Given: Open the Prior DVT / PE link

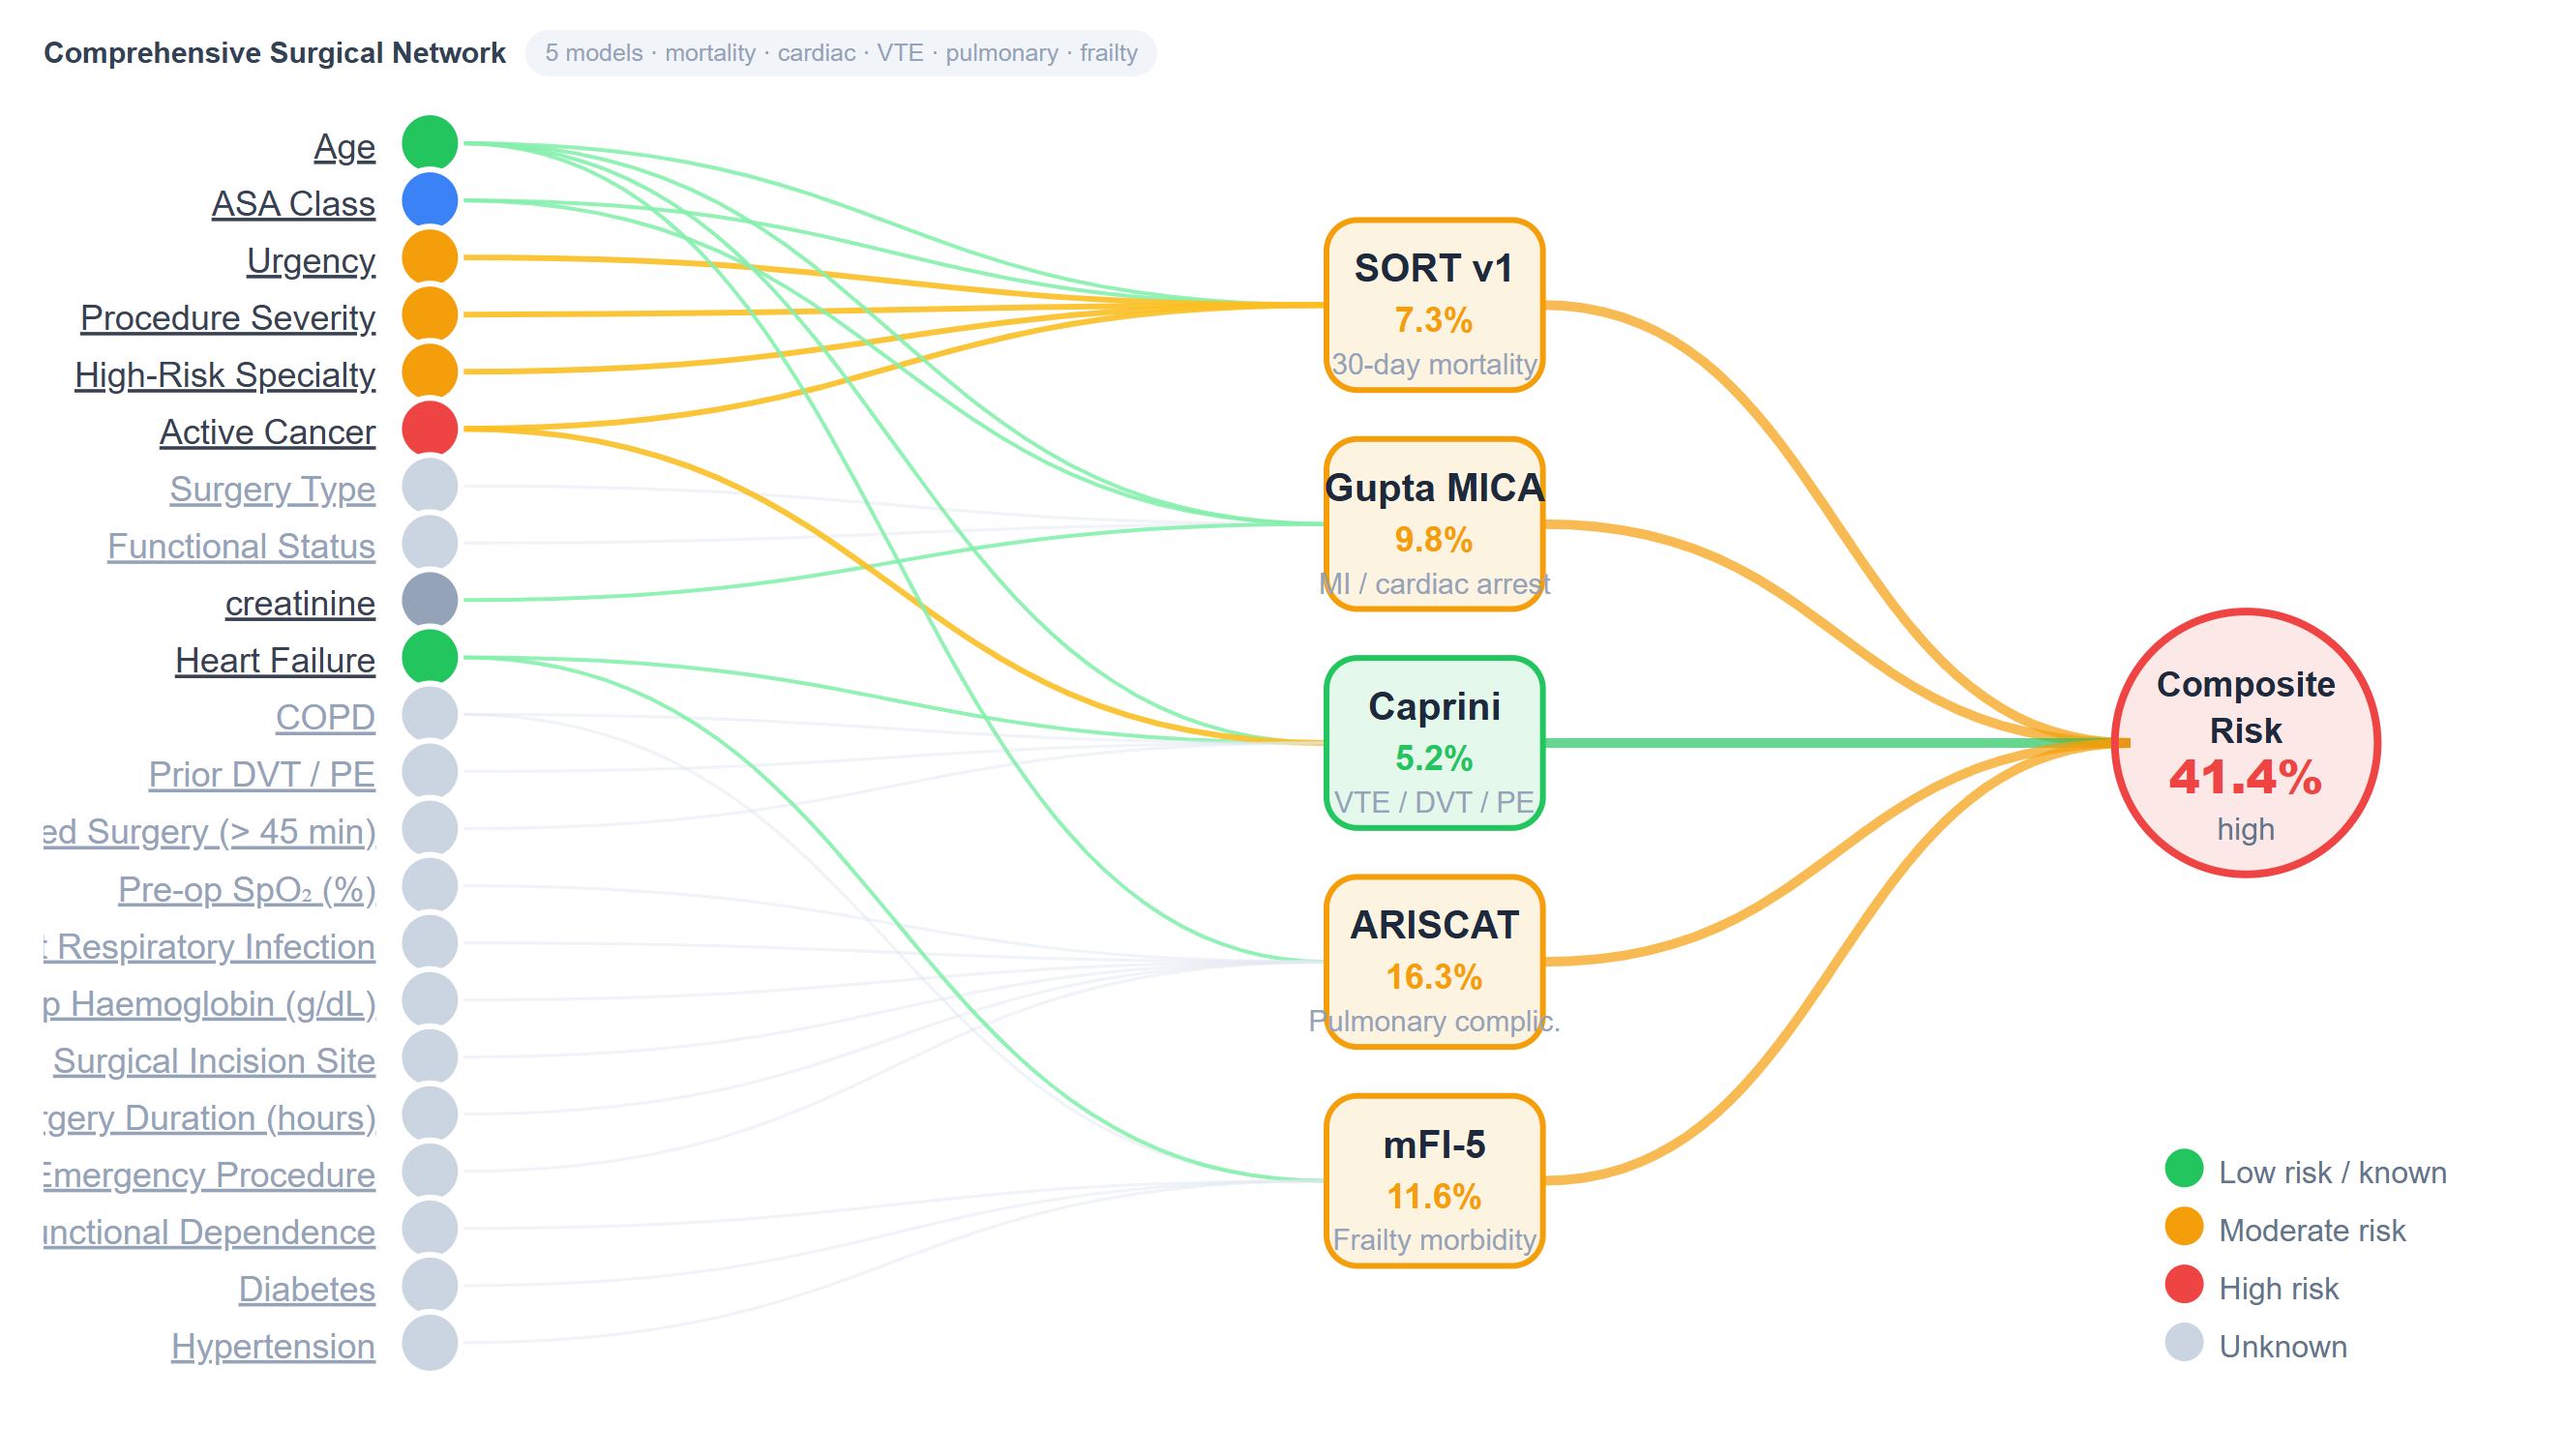Looking at the screenshot, I should 262,773.
